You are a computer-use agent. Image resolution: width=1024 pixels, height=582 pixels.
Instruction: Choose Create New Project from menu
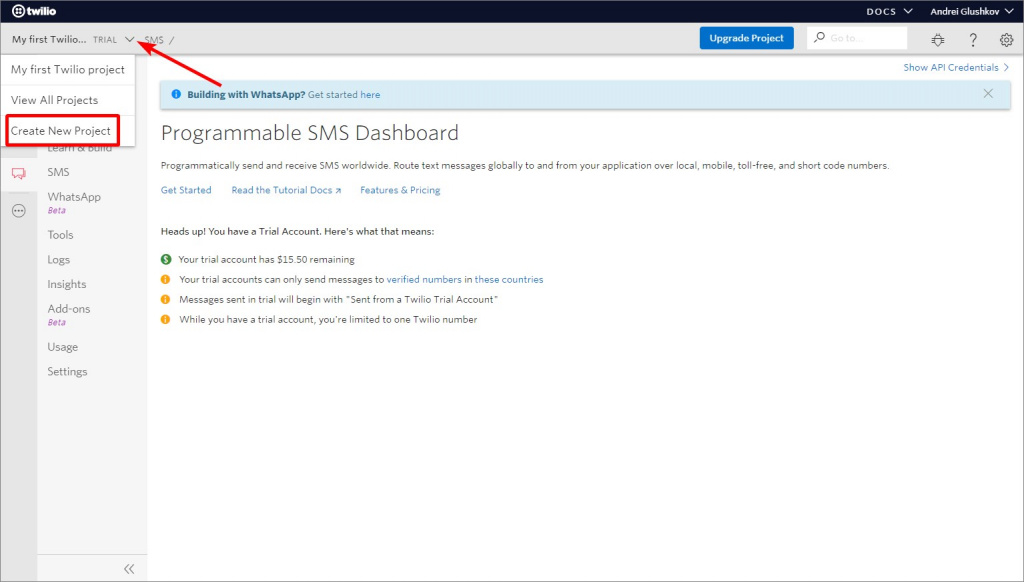point(61,131)
